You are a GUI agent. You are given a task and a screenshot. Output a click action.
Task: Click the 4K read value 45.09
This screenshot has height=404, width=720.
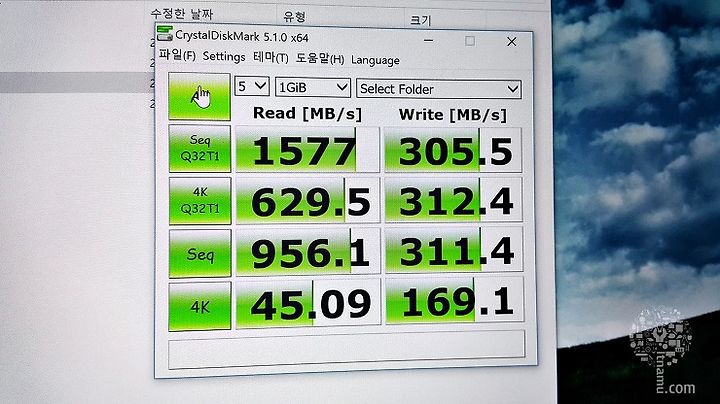308,303
